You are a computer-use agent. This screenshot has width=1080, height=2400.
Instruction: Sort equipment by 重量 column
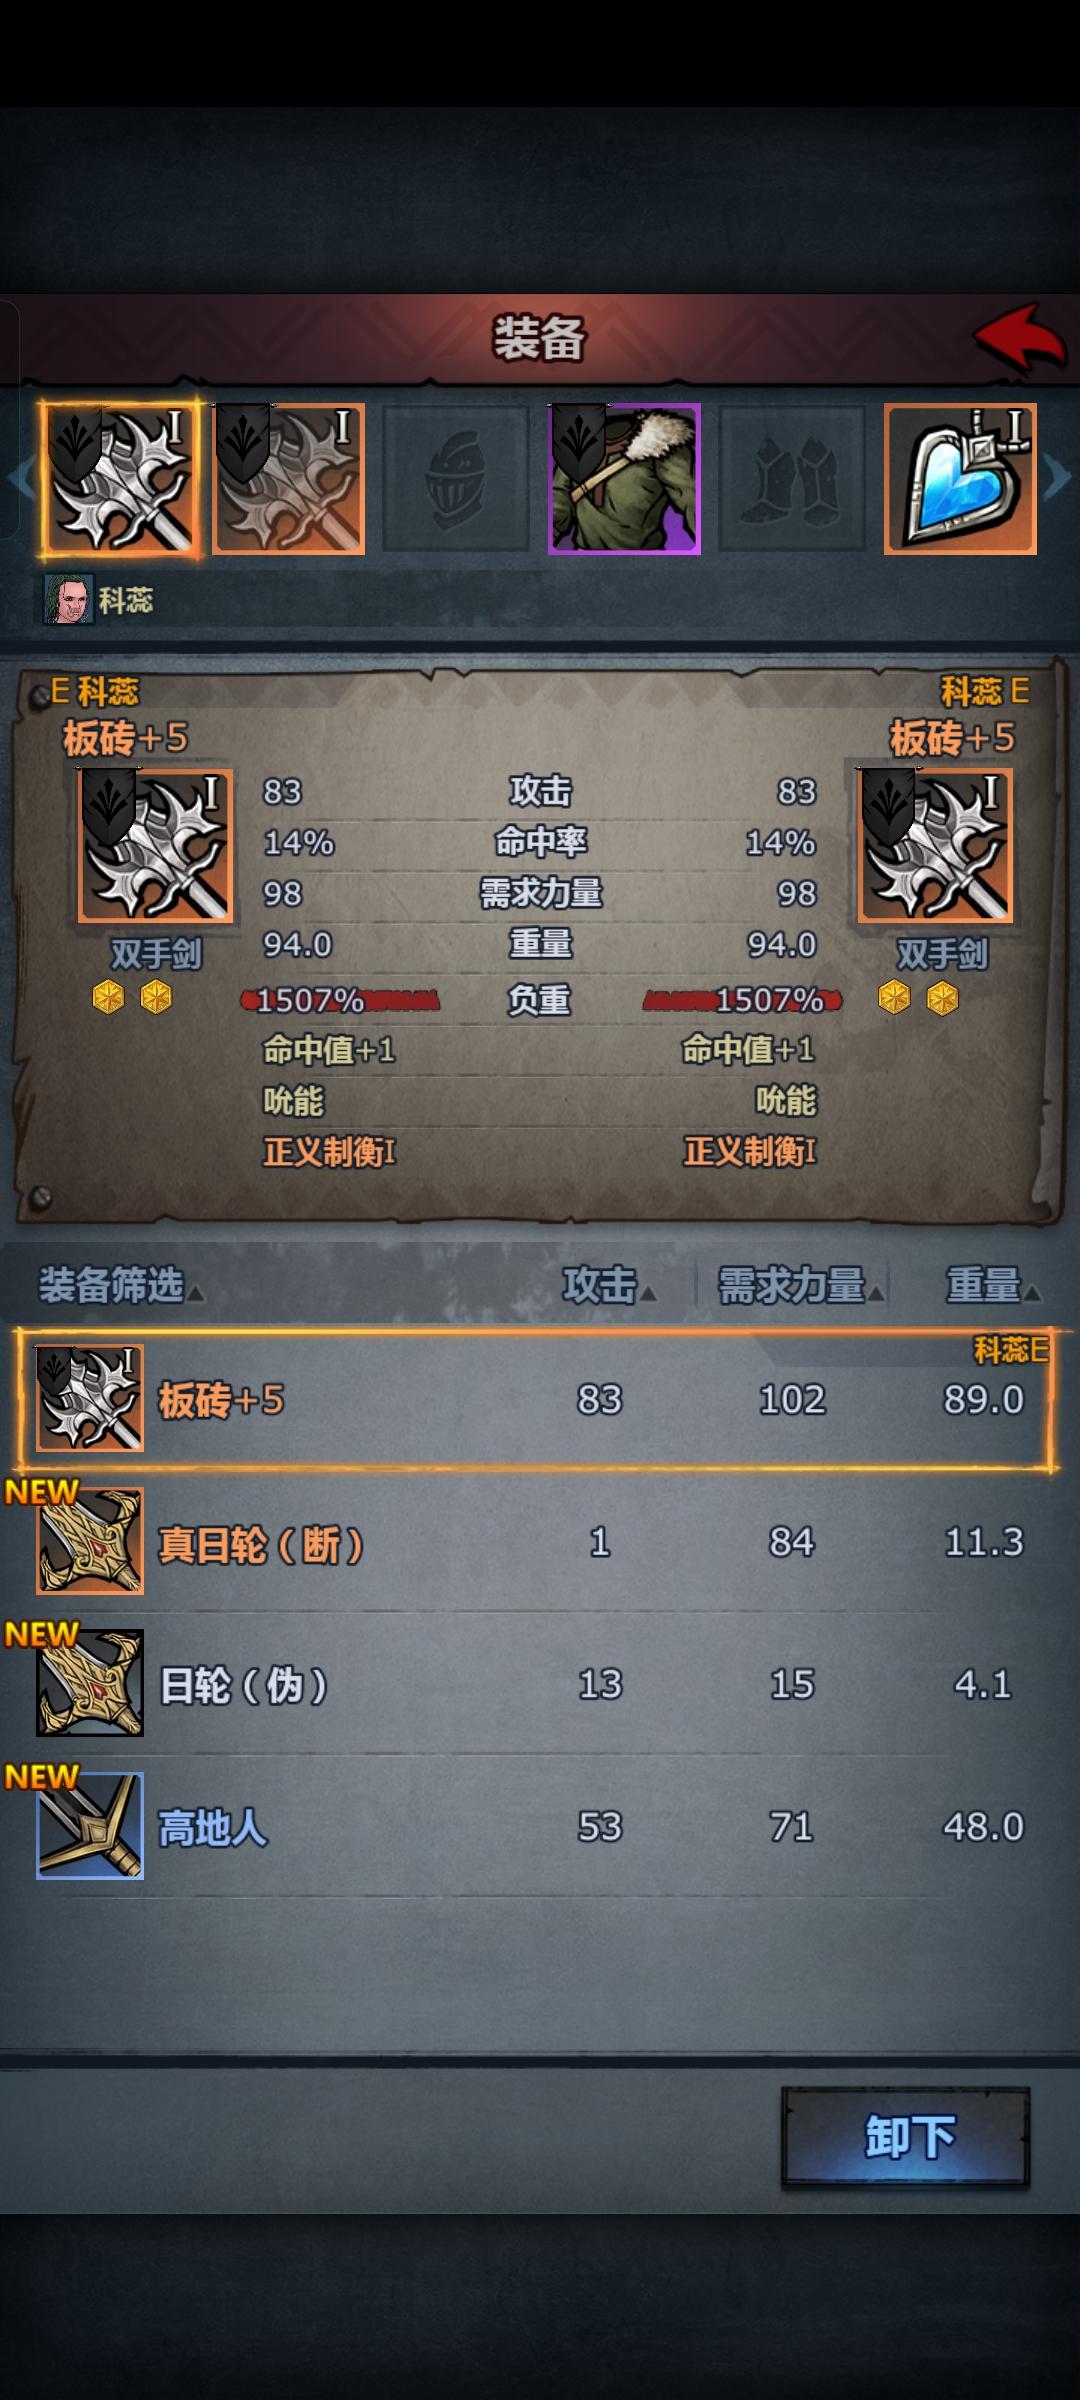(x=993, y=1286)
